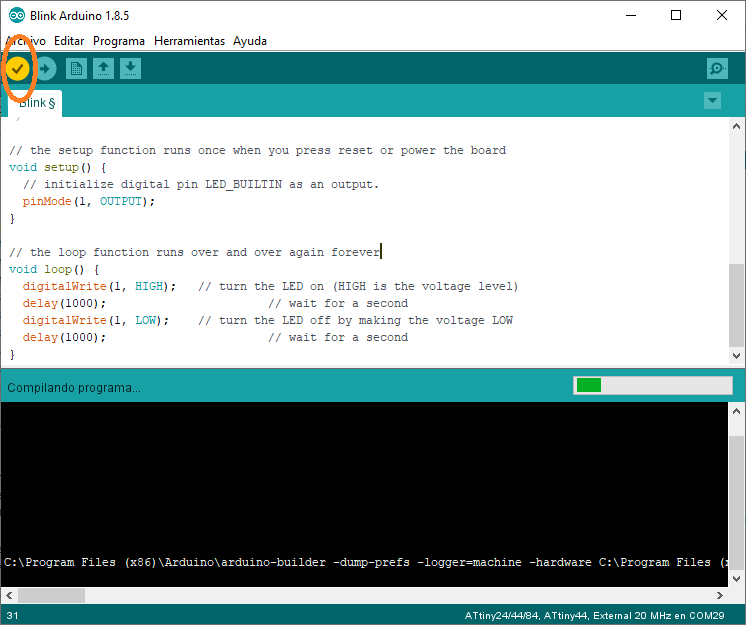Open the Editar menu
Screen dimensions: 746x625
pyautogui.click(x=69, y=41)
